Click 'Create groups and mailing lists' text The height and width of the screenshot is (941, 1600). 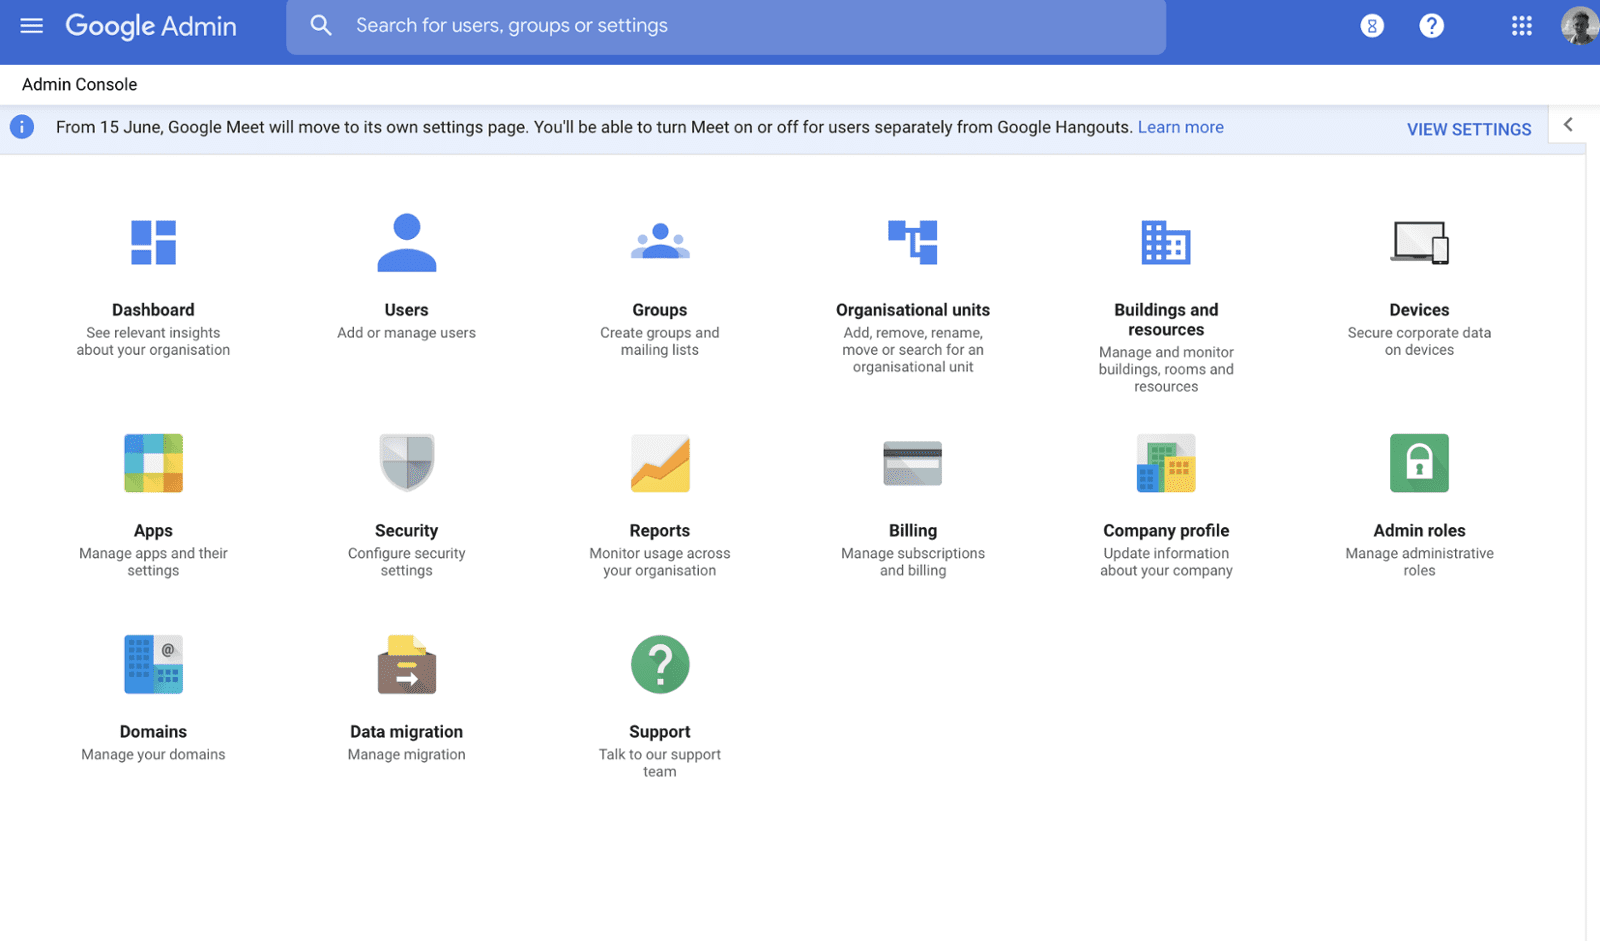tap(660, 341)
